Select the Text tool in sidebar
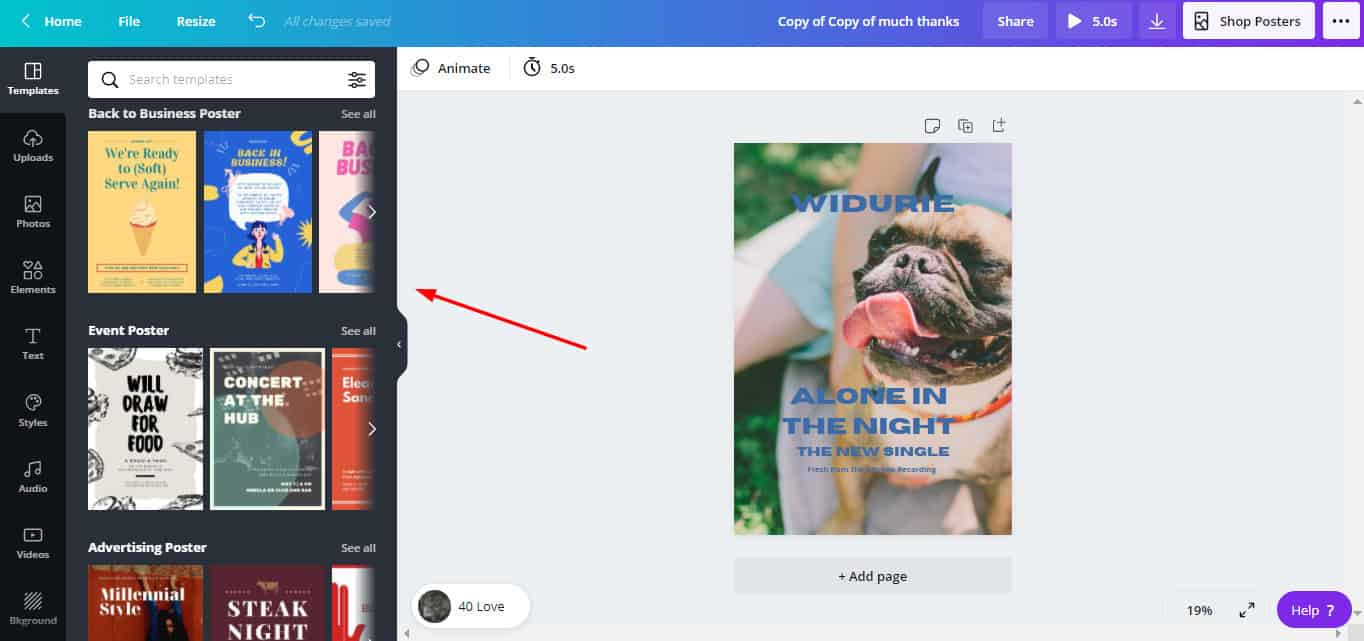 [x=33, y=343]
